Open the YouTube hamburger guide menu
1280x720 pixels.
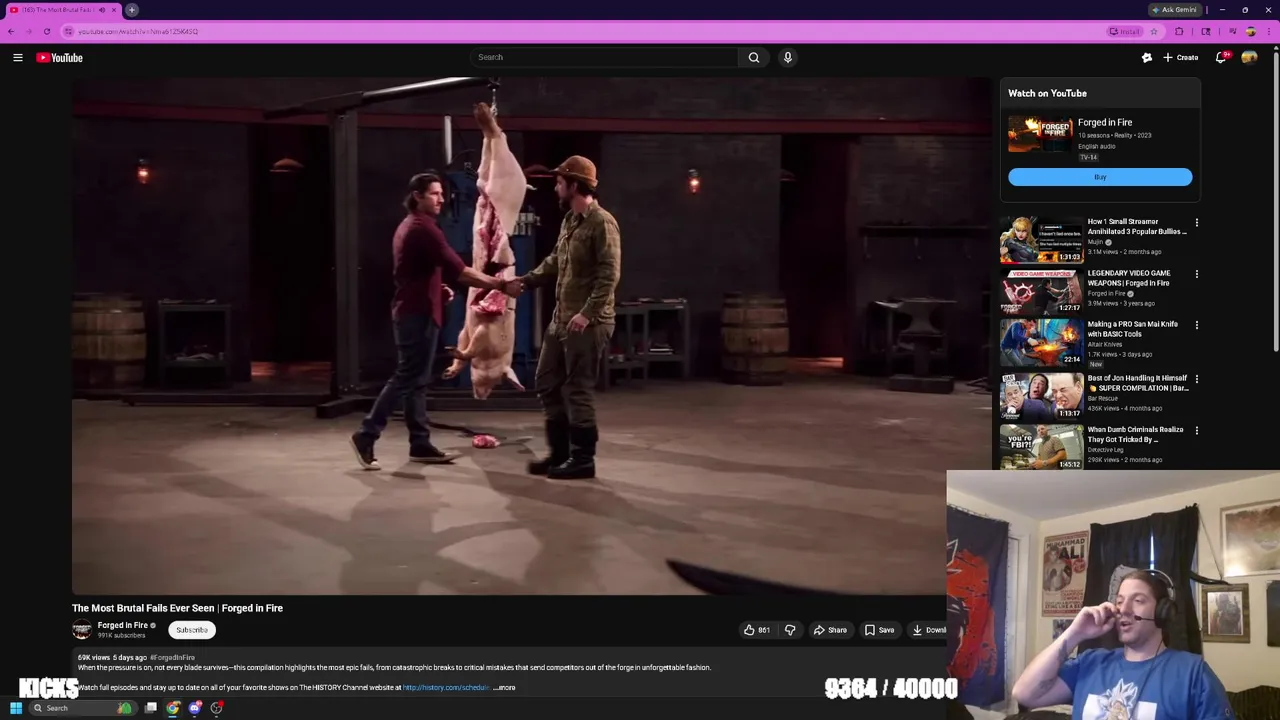18,58
